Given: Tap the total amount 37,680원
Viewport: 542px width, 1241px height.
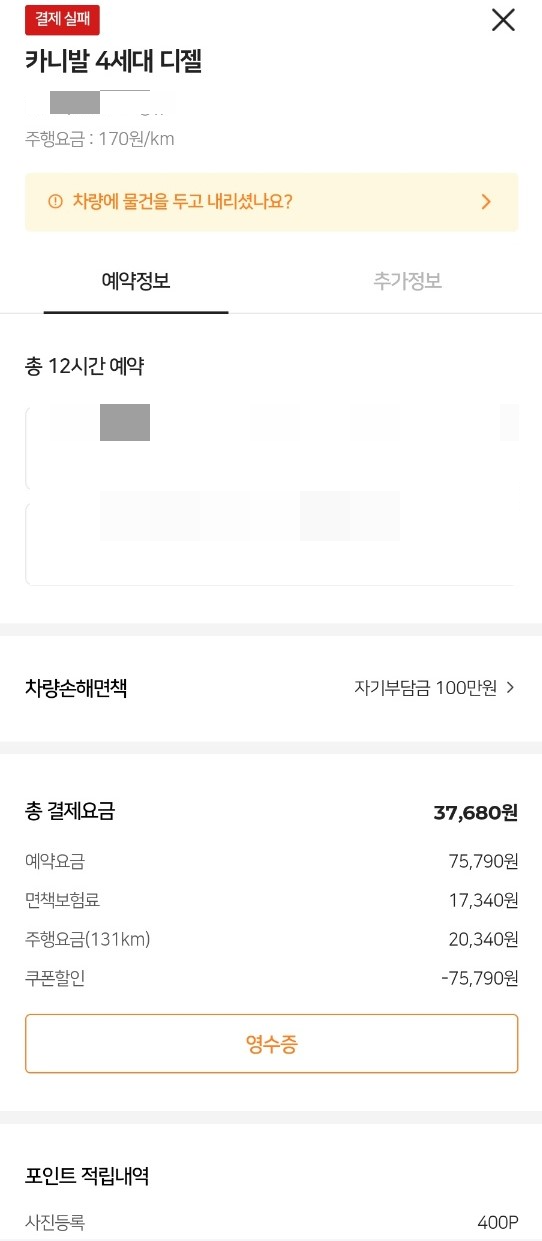Looking at the screenshot, I should (475, 812).
